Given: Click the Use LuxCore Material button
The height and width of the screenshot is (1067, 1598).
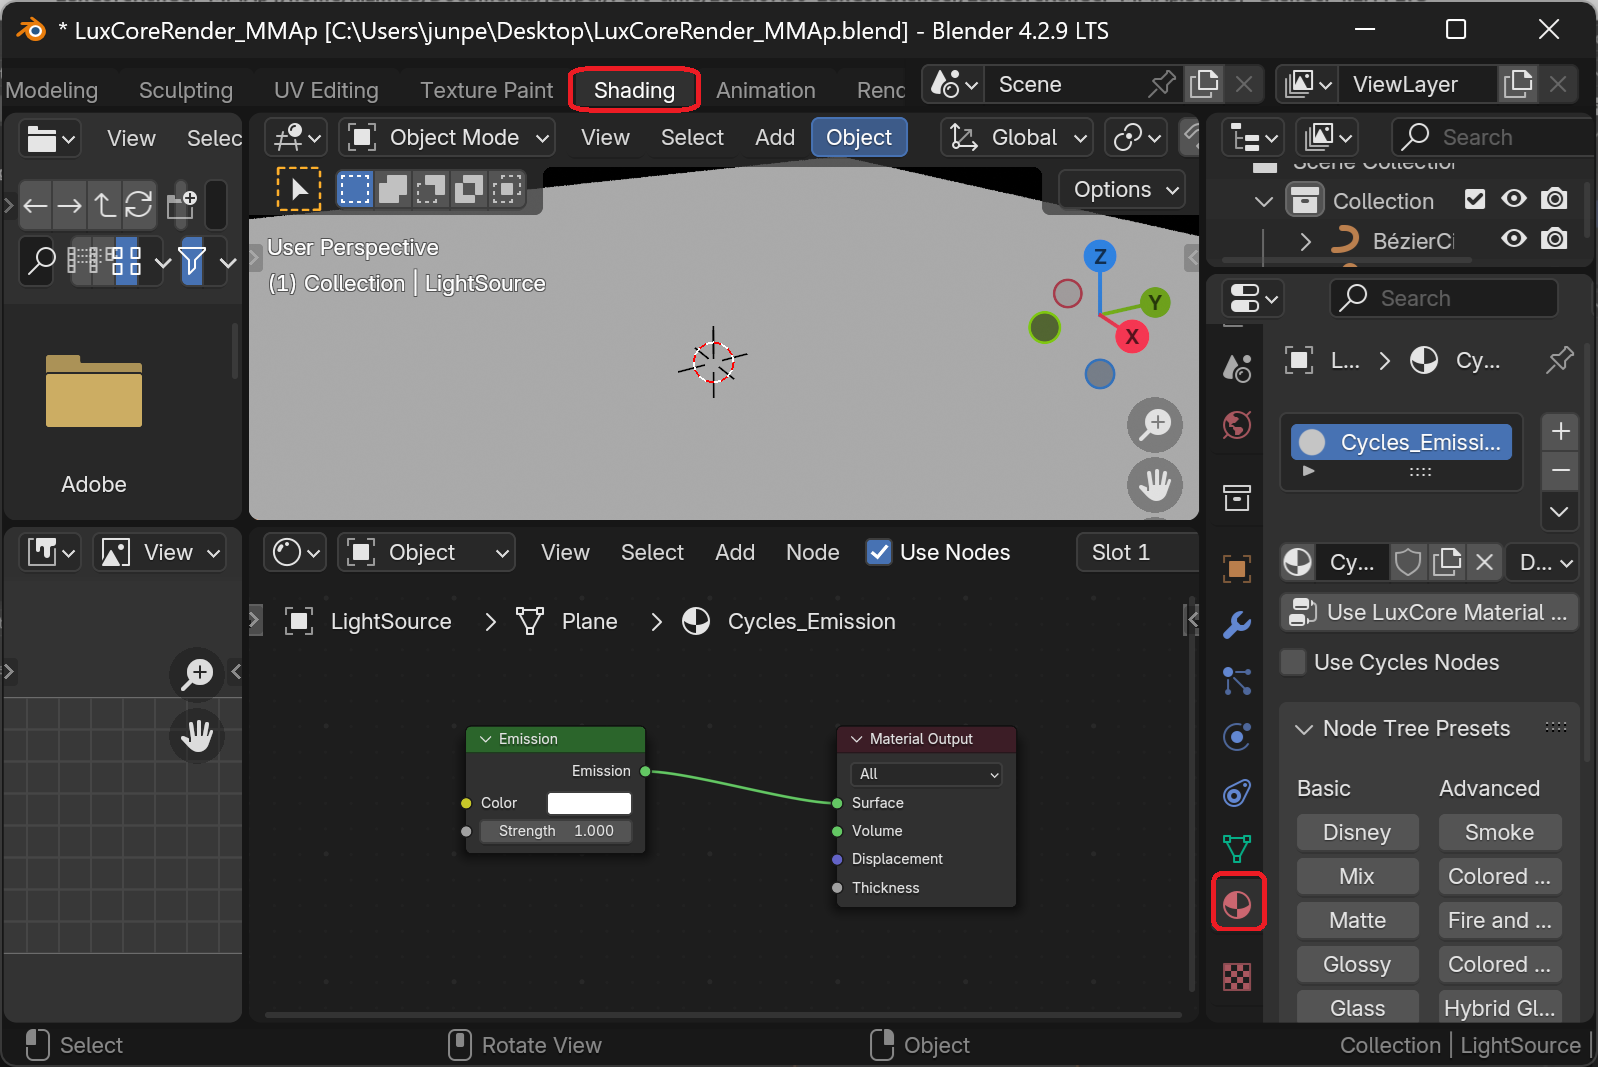Looking at the screenshot, I should pyautogui.click(x=1429, y=612).
